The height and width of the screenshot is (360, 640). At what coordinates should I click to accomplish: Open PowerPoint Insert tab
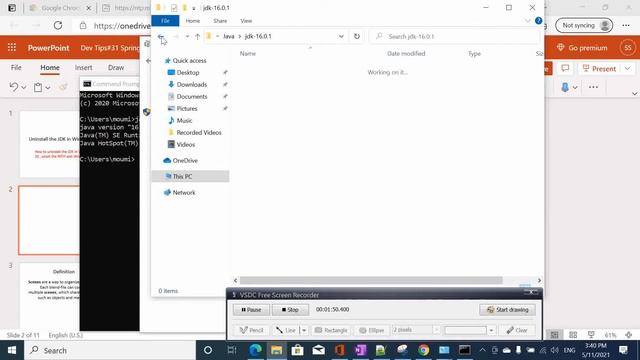[84, 68]
